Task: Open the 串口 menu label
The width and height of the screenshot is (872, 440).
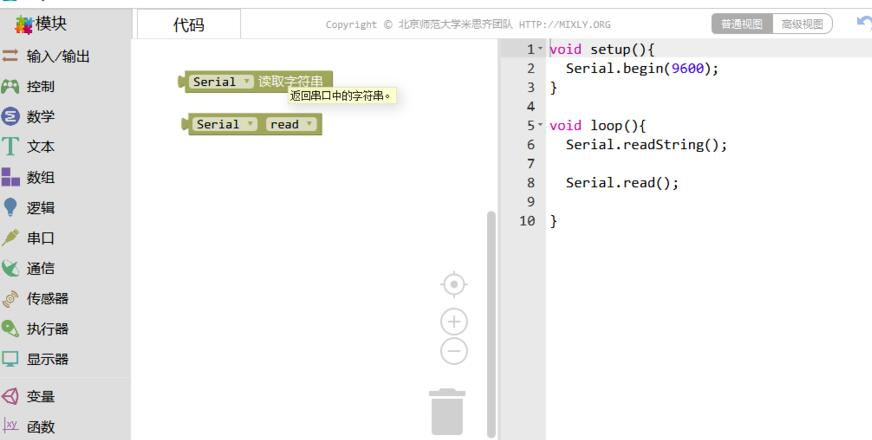Action: pyautogui.click(x=41, y=238)
